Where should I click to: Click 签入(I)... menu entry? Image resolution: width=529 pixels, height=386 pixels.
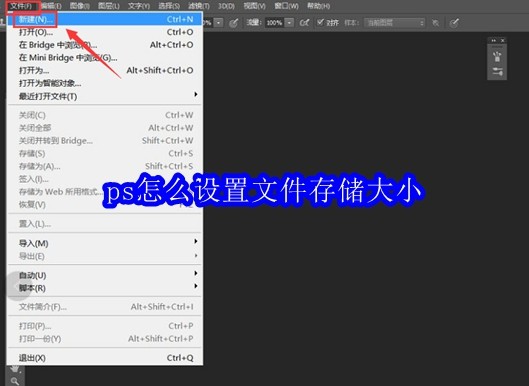point(105,179)
